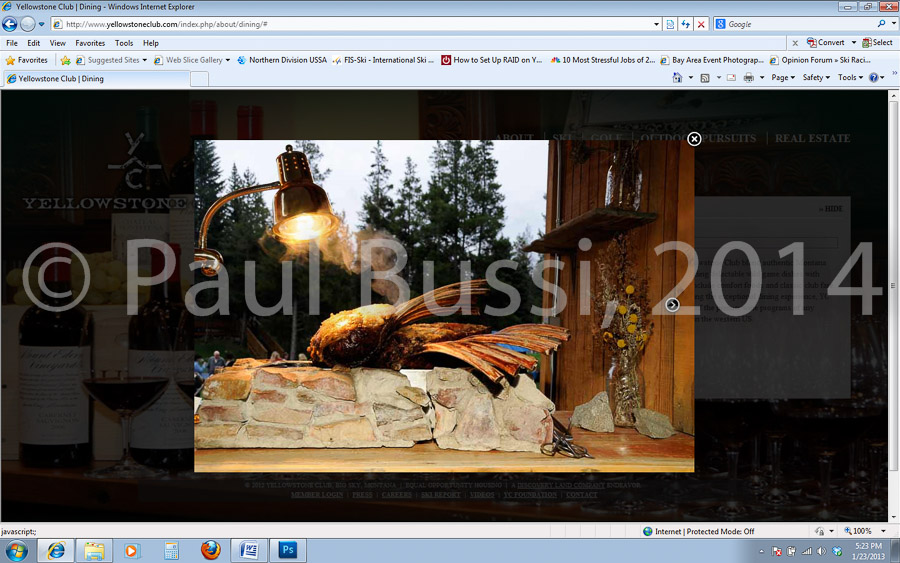
Task: Click the 100% zoom level button
Action: (858, 531)
